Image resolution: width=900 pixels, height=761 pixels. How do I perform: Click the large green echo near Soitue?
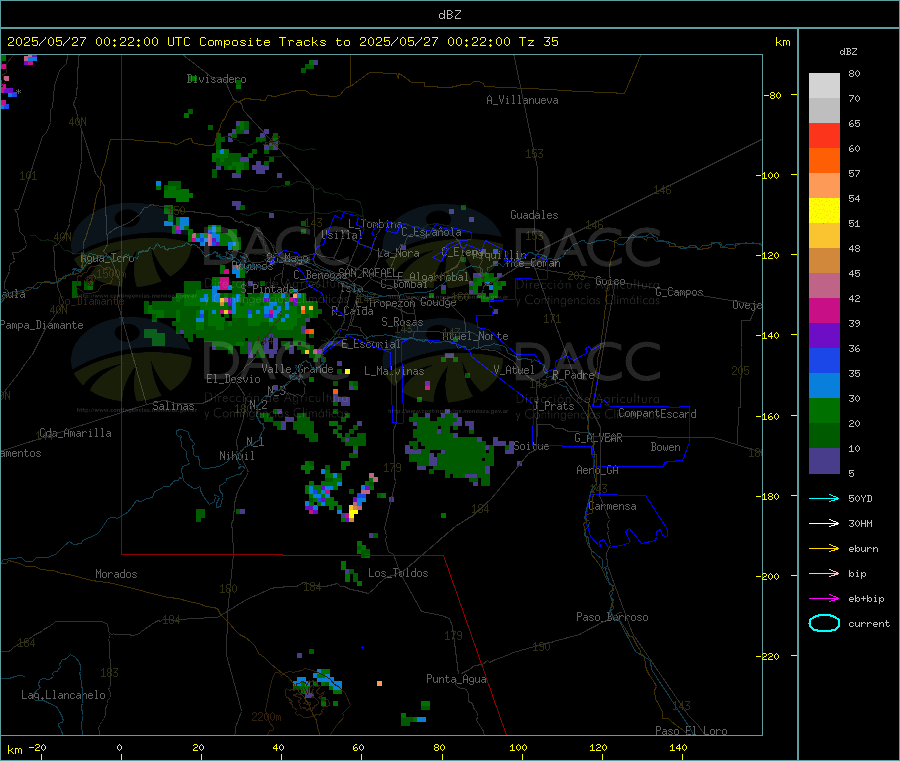[x=451, y=448]
